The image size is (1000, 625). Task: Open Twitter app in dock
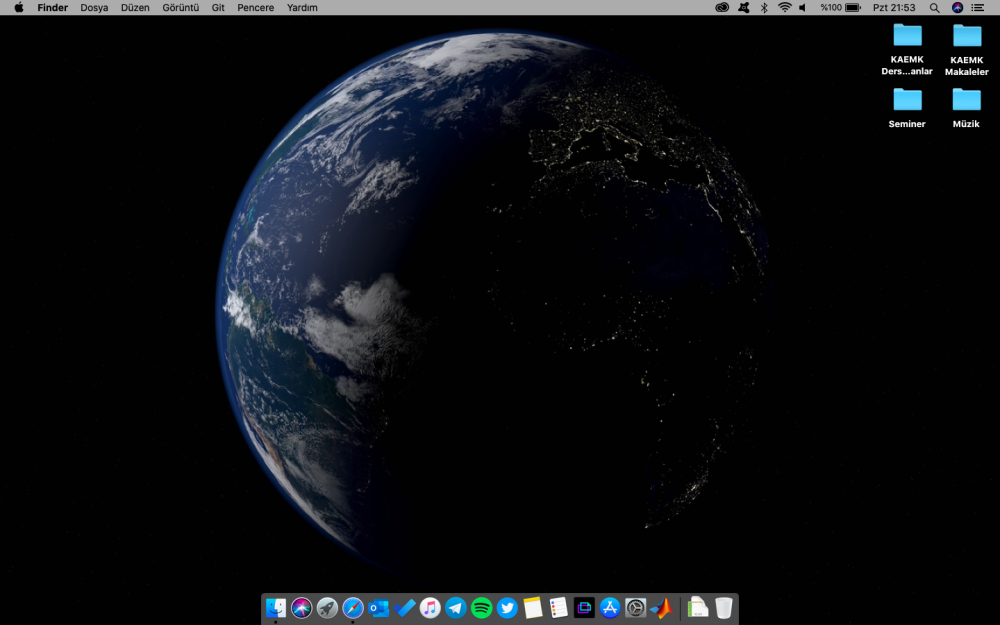(507, 607)
